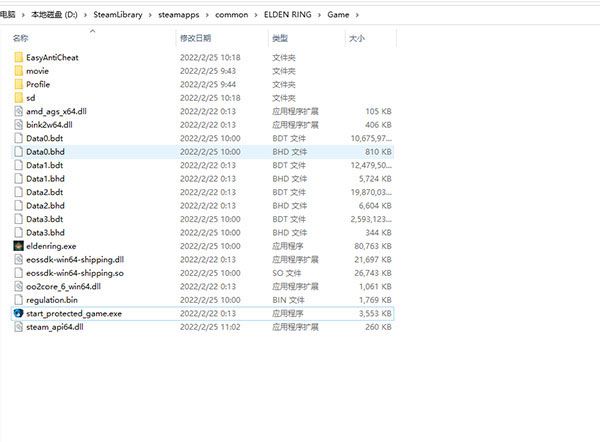Screen dimensions: 600x442
Task: Click the amd_ags_x64.dll file icon
Action: point(19,111)
